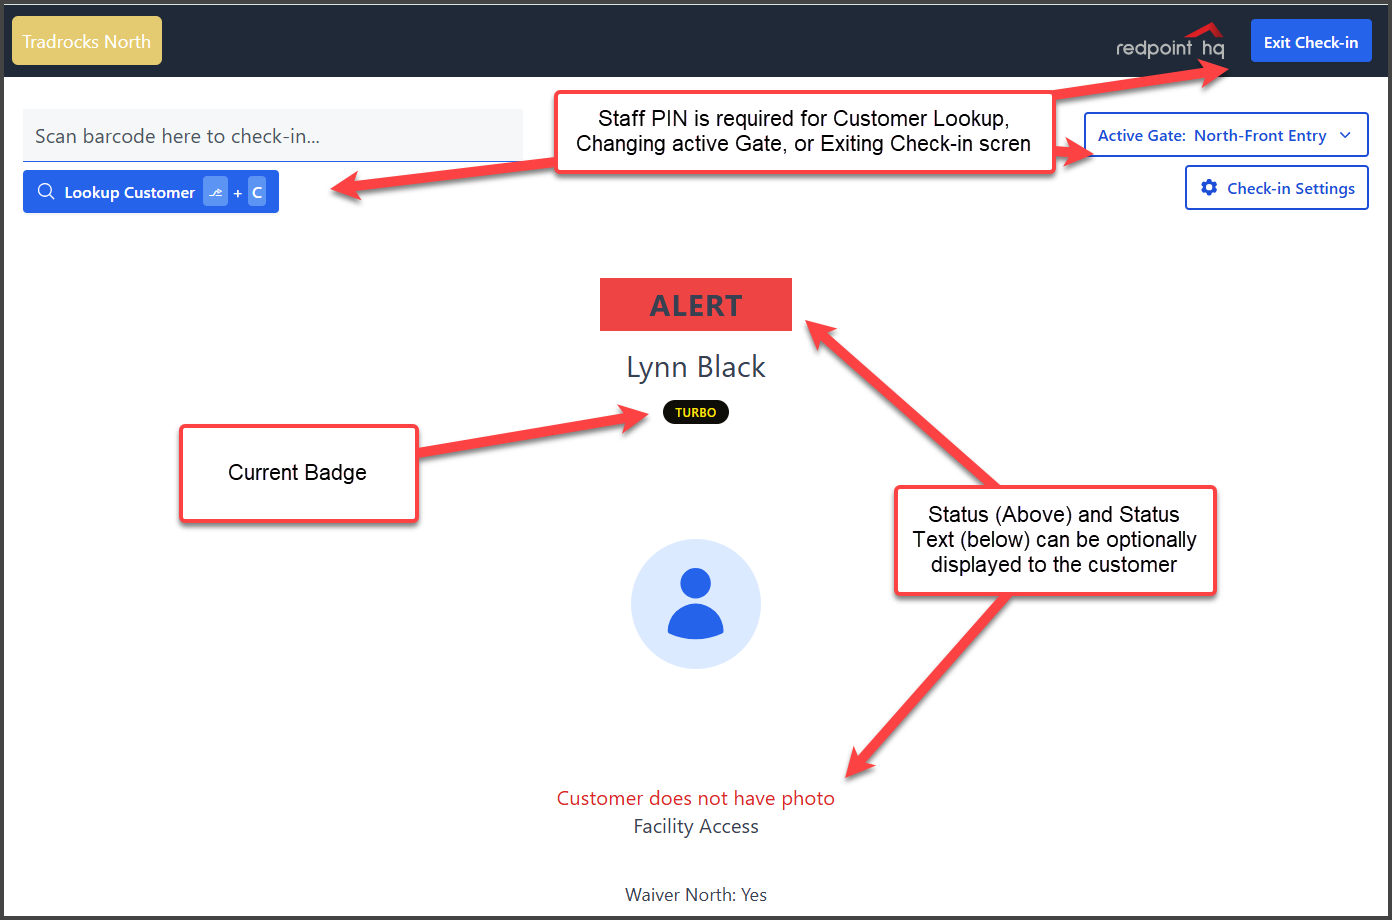Screen dimensions: 1392x920
Task: Click the magnifier icon in Lookup Customer
Action: (46, 192)
